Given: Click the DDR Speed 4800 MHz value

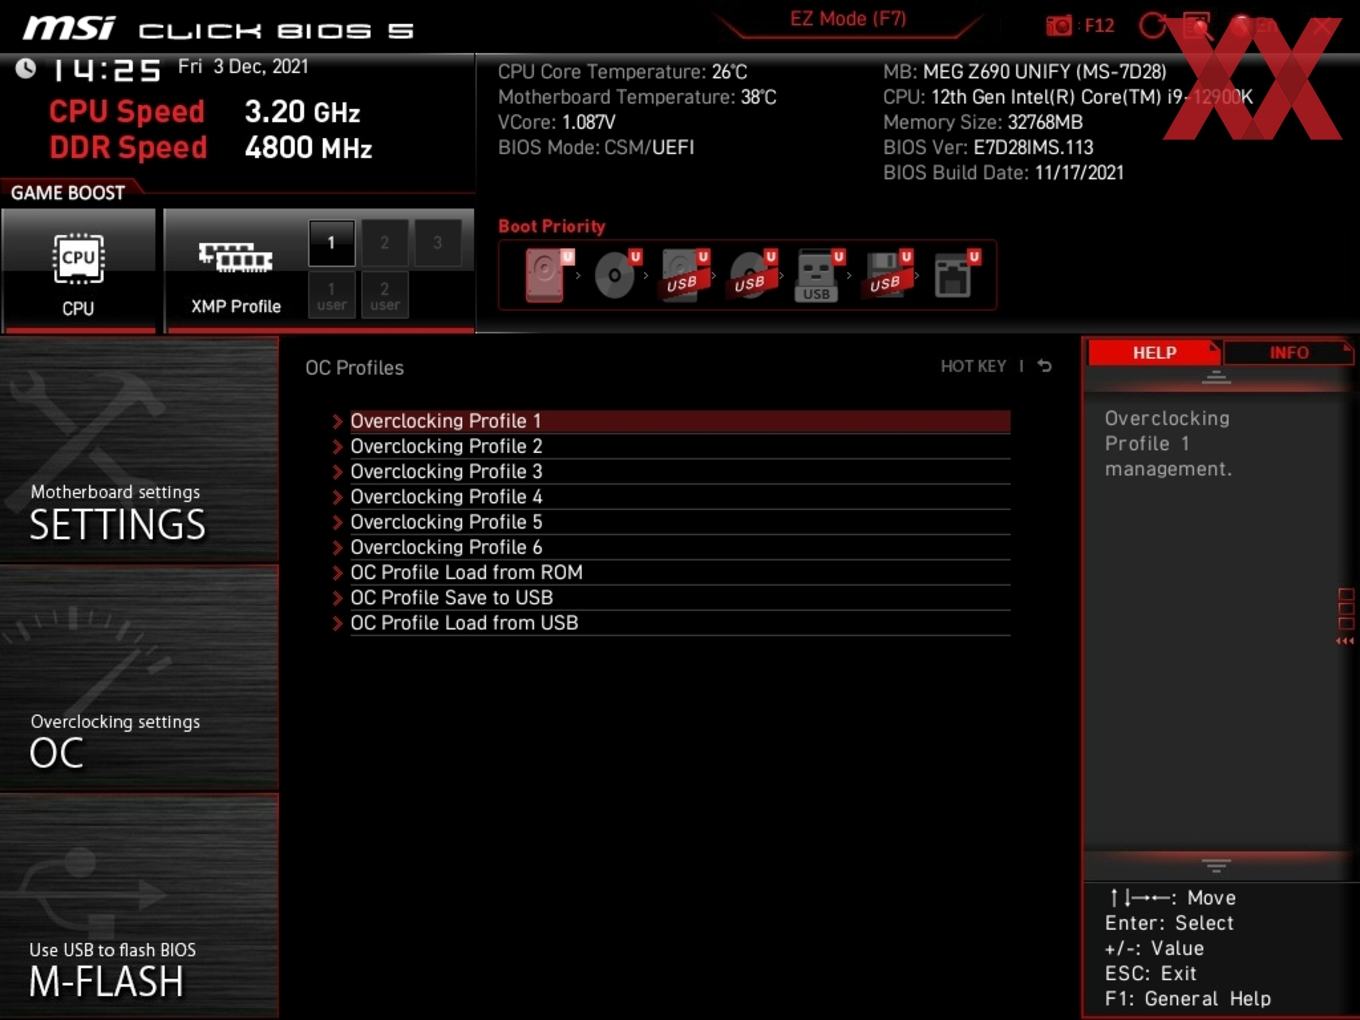Looking at the screenshot, I should coord(308,148).
